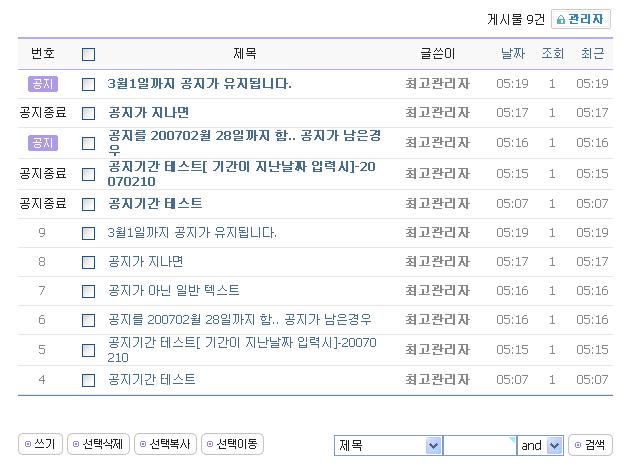Toggle the select-all checkbox in header

coord(88,54)
